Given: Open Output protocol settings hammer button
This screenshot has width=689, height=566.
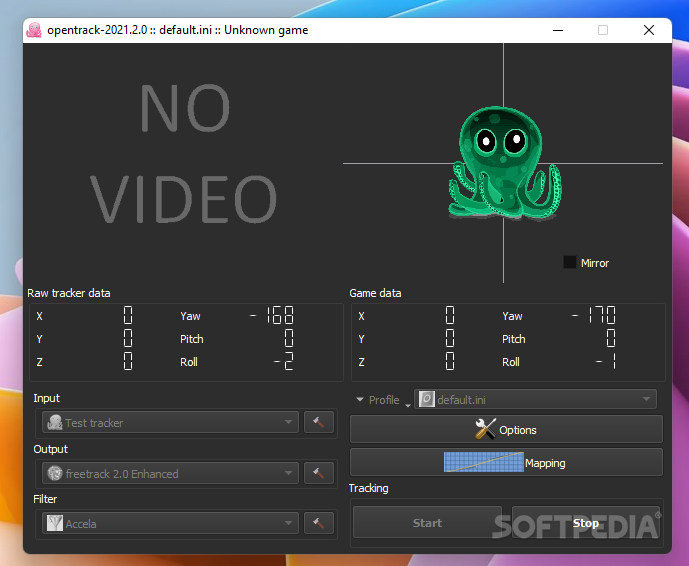Looking at the screenshot, I should (319, 473).
